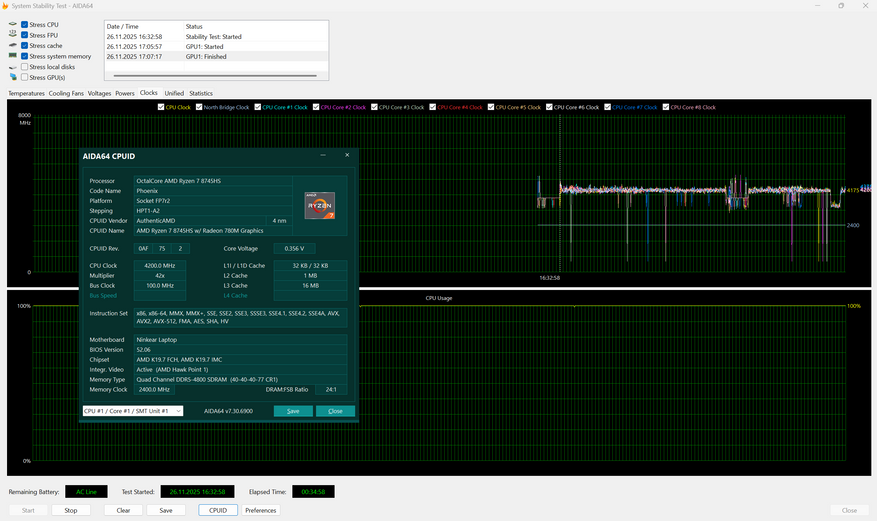877x521 pixels.
Task: Click the monitor icon beside Stress GPU(s)
Action: (13, 77)
